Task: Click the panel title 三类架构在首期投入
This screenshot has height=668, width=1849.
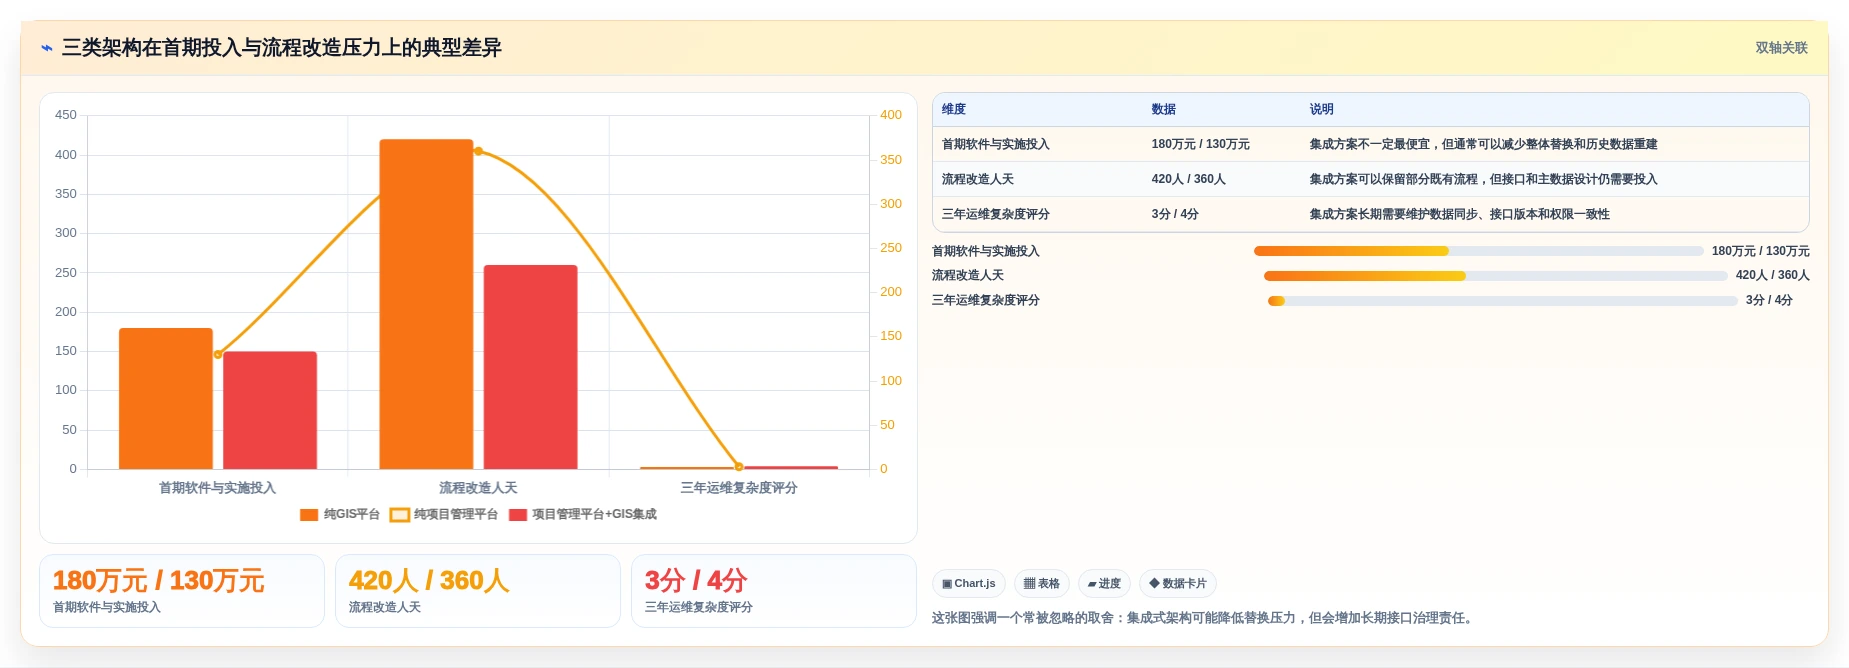Action: 281,48
